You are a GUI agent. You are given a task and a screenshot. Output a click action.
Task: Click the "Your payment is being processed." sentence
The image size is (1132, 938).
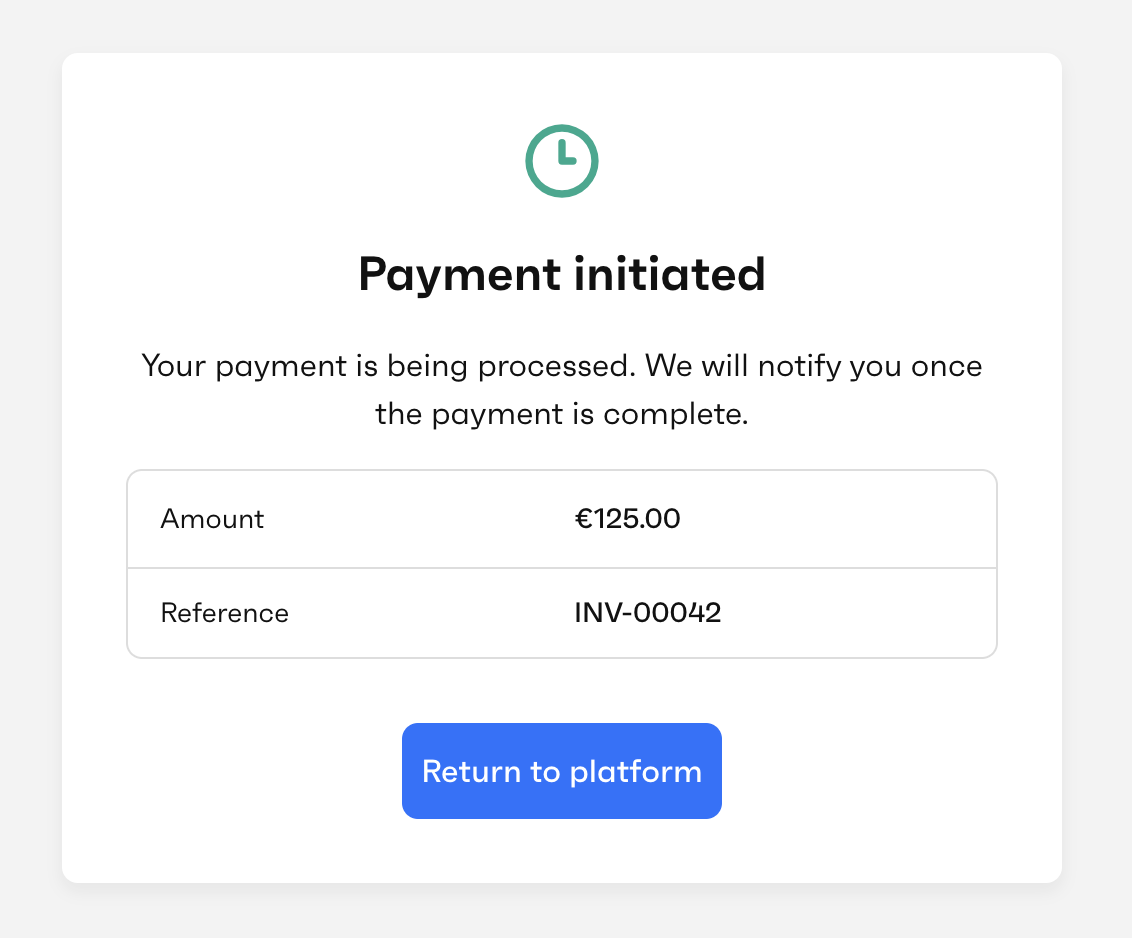click(x=388, y=366)
